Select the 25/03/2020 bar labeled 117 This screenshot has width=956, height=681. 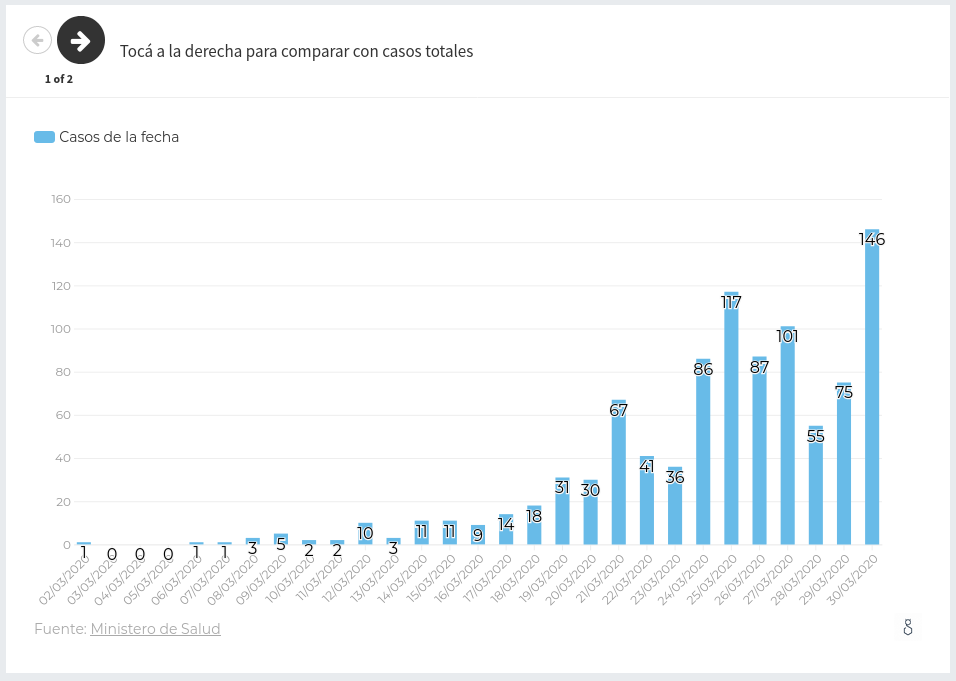(x=731, y=418)
